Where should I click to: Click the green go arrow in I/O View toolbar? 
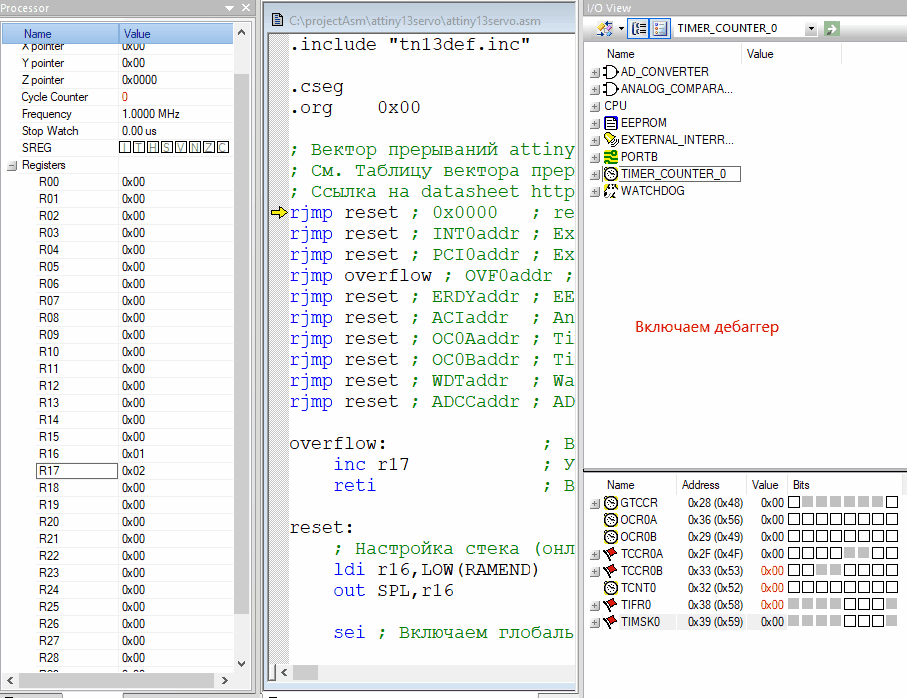click(x=831, y=29)
